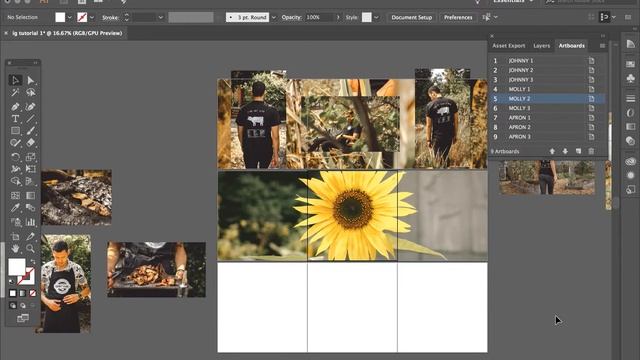Select the JOHNNY 1 artboard row

click(547, 60)
